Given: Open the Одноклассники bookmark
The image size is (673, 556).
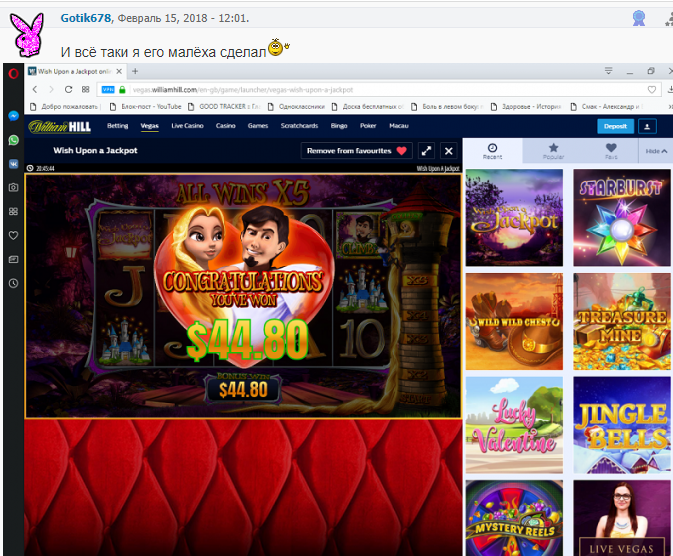Looking at the screenshot, I should point(296,106).
